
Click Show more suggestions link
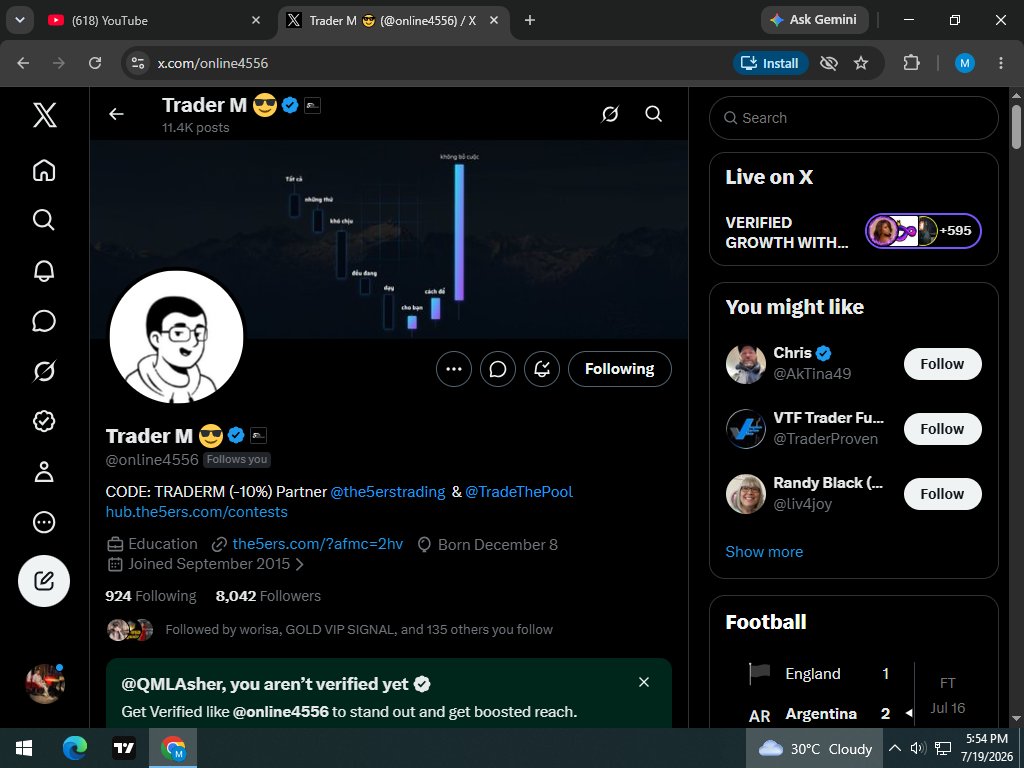pyautogui.click(x=764, y=552)
